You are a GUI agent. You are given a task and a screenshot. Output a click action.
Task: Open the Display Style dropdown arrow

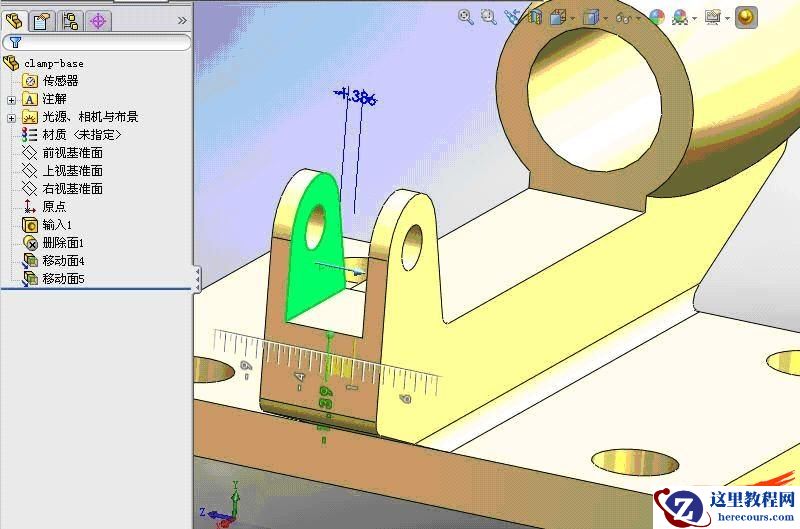pyautogui.click(x=606, y=19)
